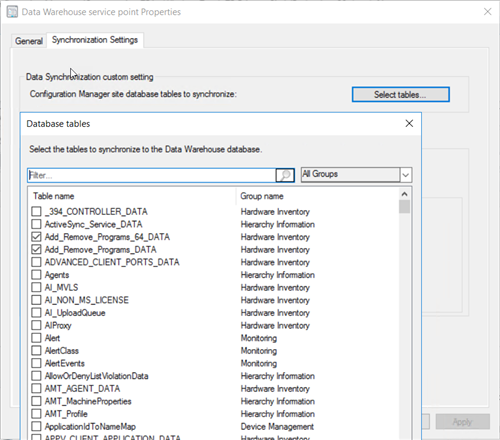Click Device Management group cell

[x=277, y=427]
